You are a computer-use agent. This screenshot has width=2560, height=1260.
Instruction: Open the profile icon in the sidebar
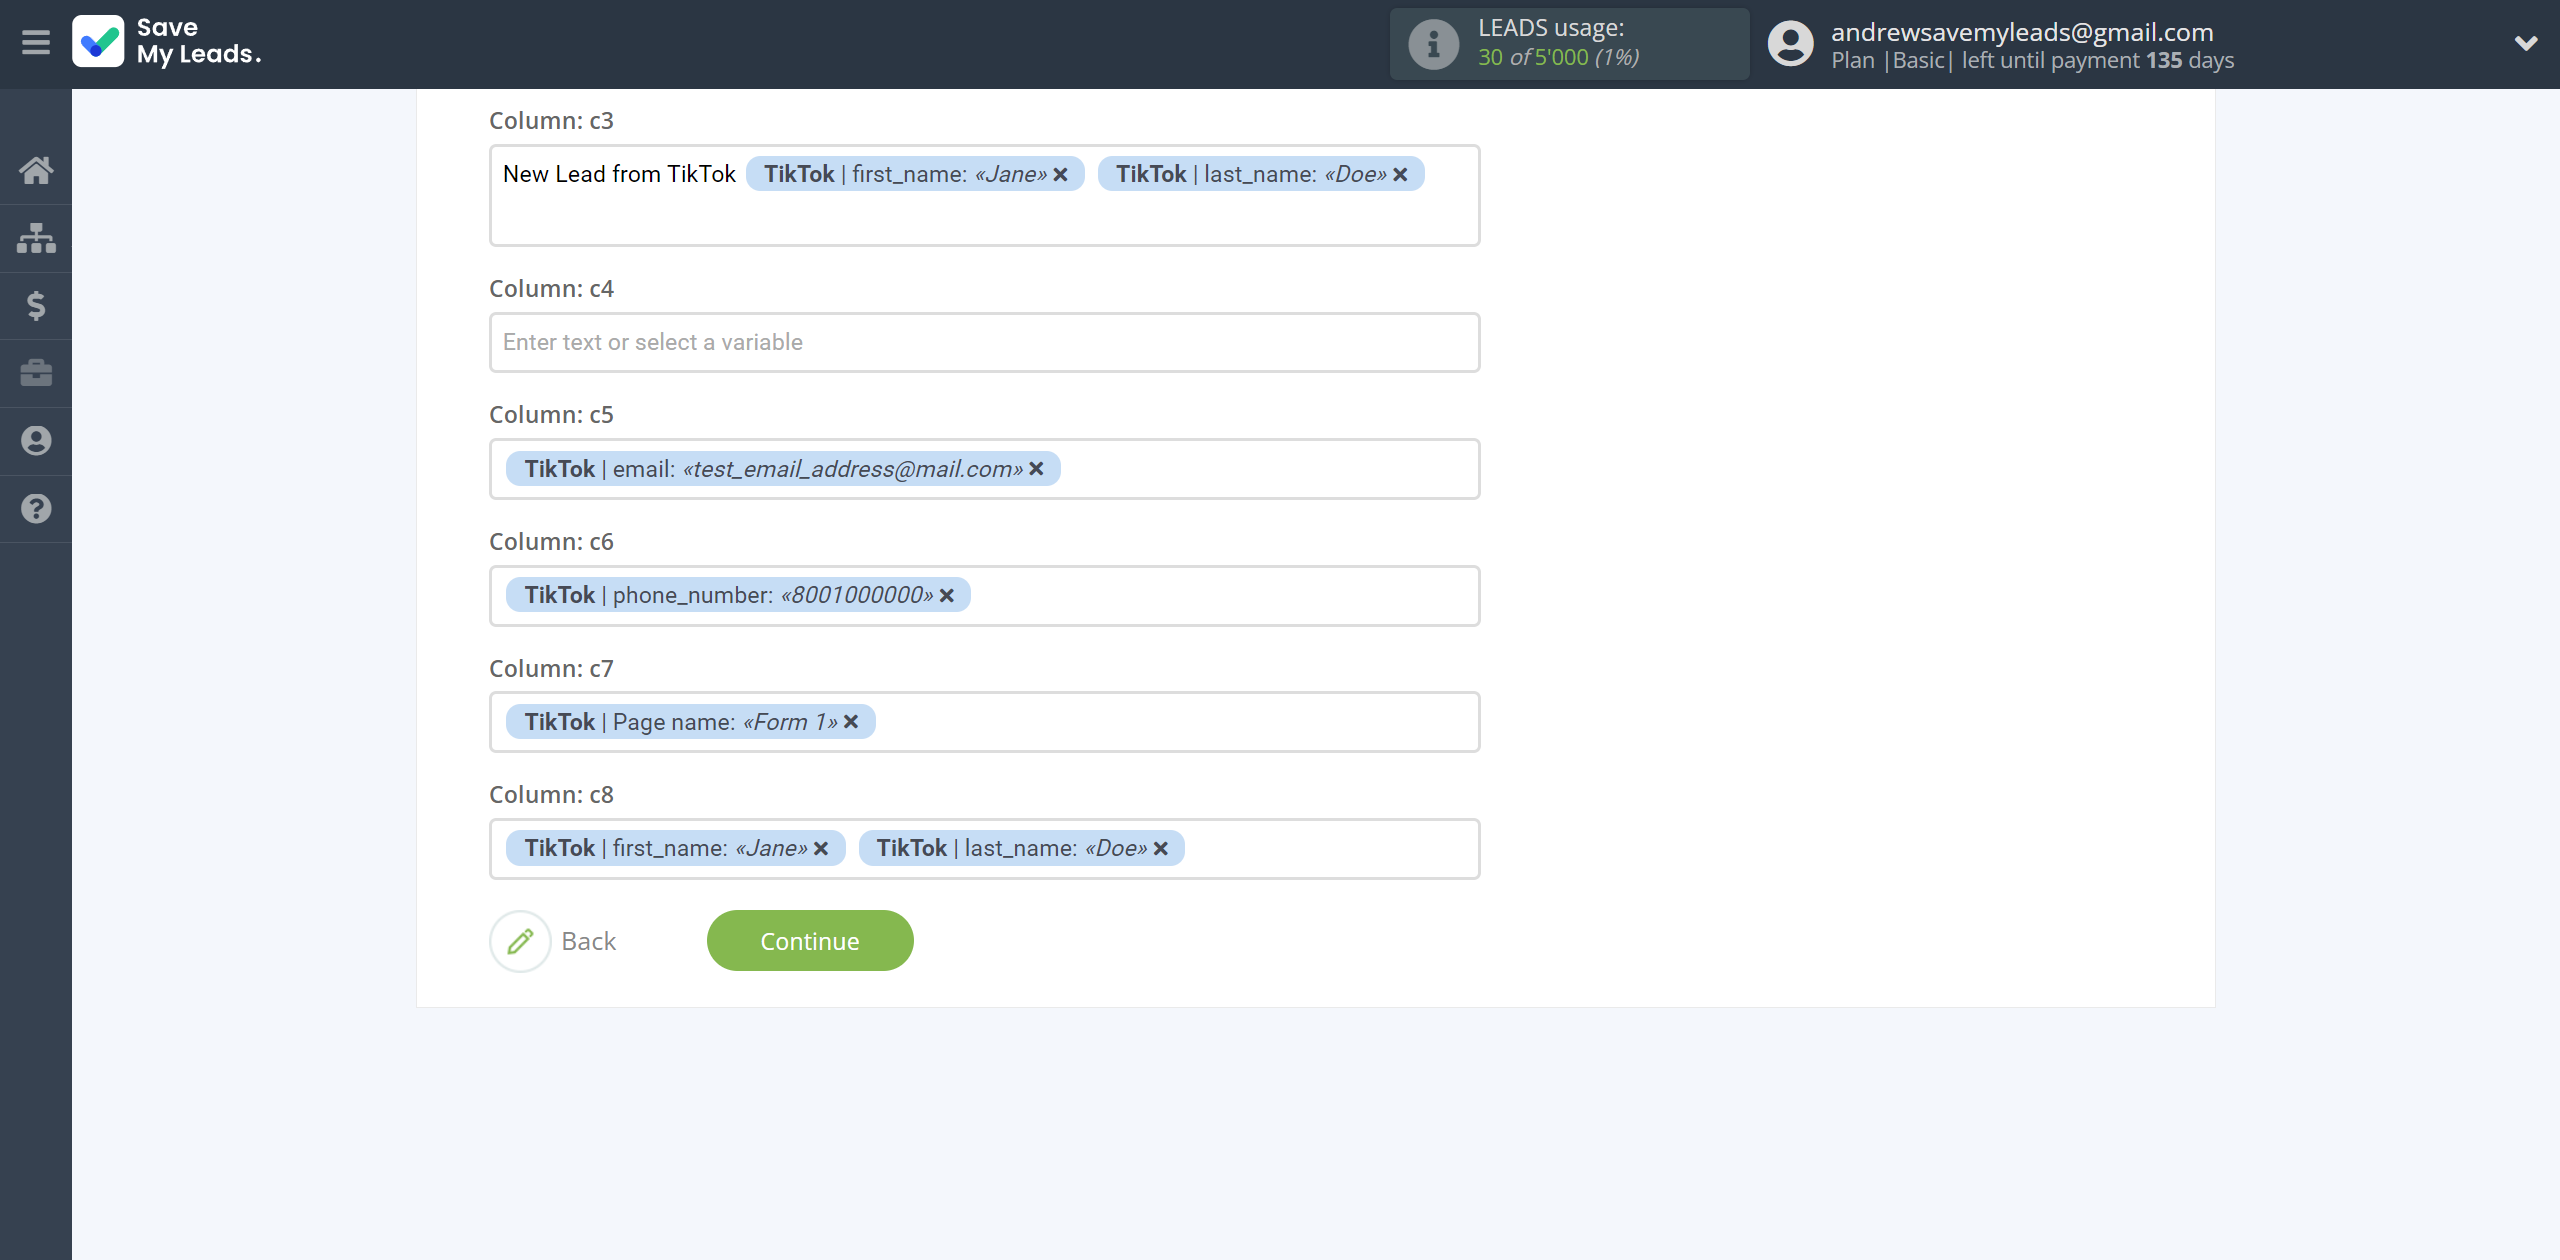click(x=36, y=441)
